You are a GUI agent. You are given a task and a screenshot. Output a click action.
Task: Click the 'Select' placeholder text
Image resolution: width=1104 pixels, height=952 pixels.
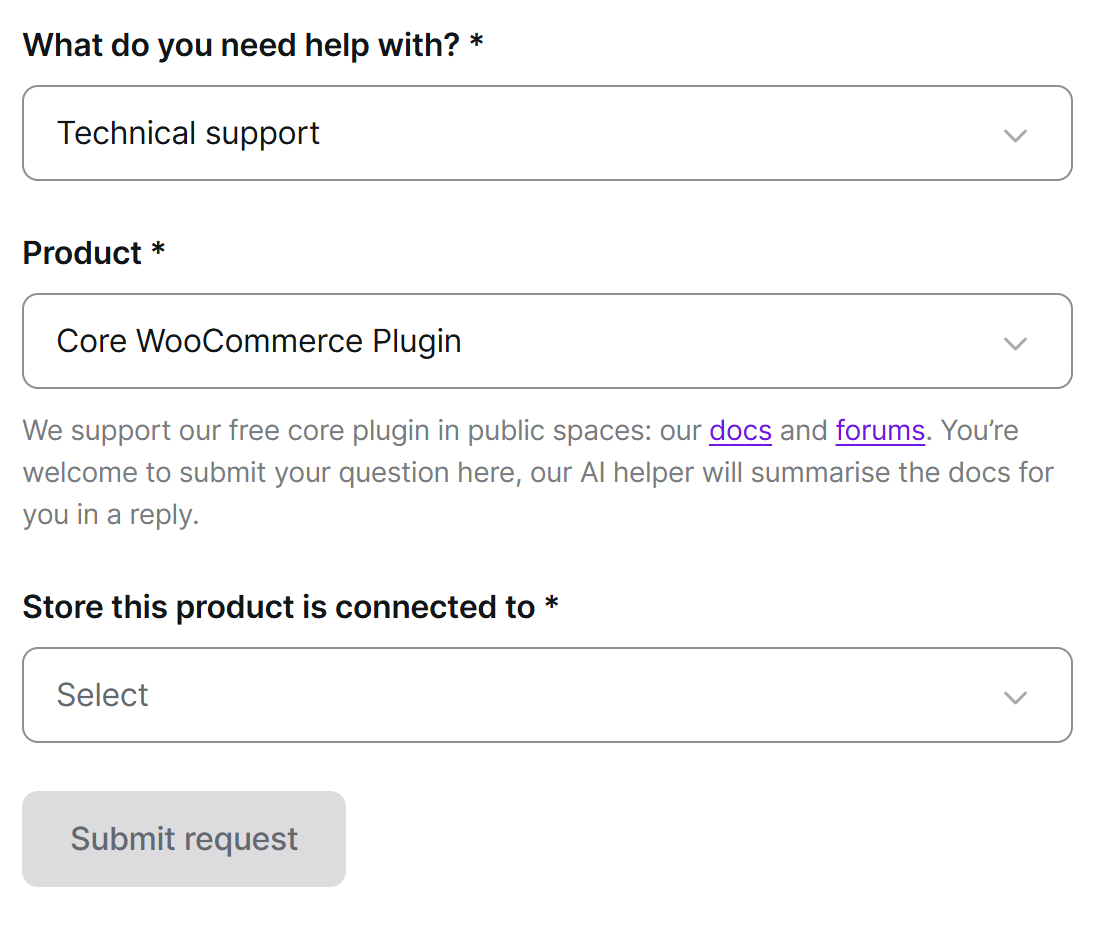103,695
